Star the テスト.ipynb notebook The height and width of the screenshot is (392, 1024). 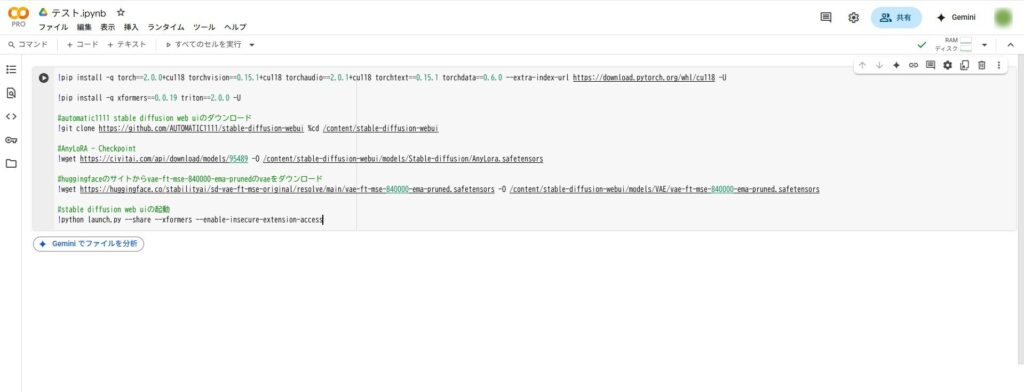coord(121,12)
